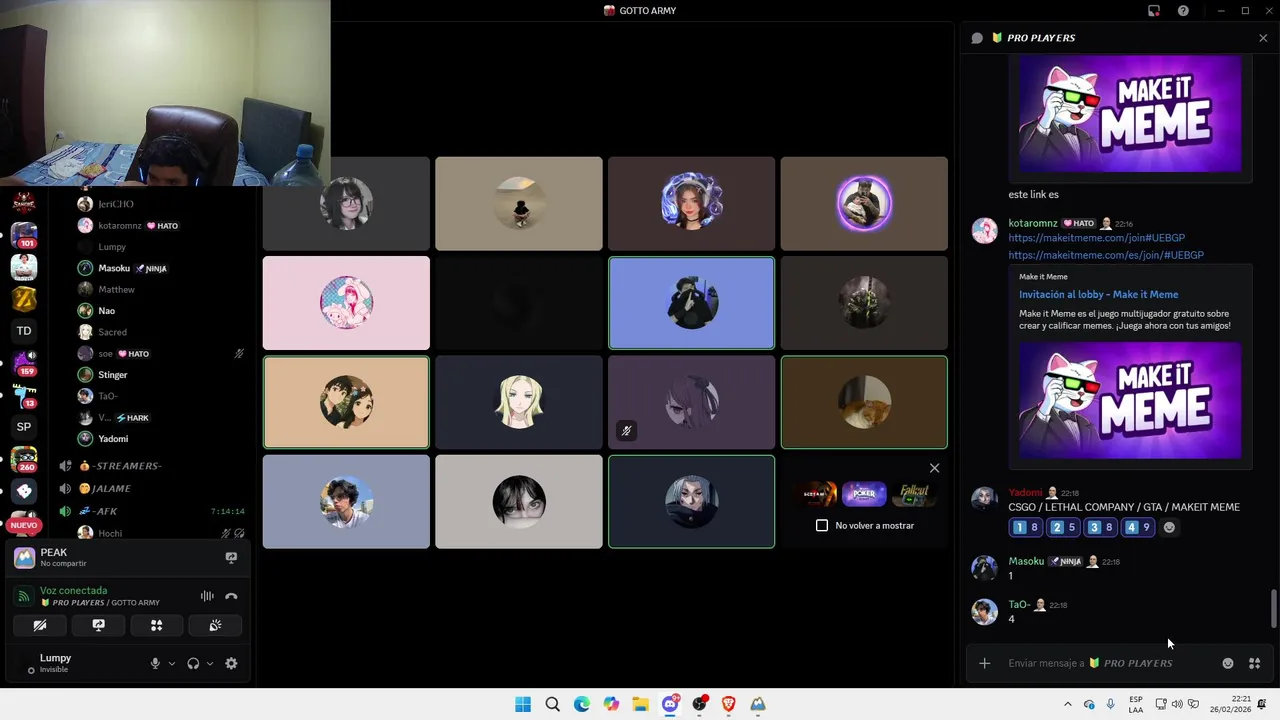1280x720 pixels.
Task: Open makeitmeme.com/join link
Action: pyautogui.click(x=1096, y=238)
